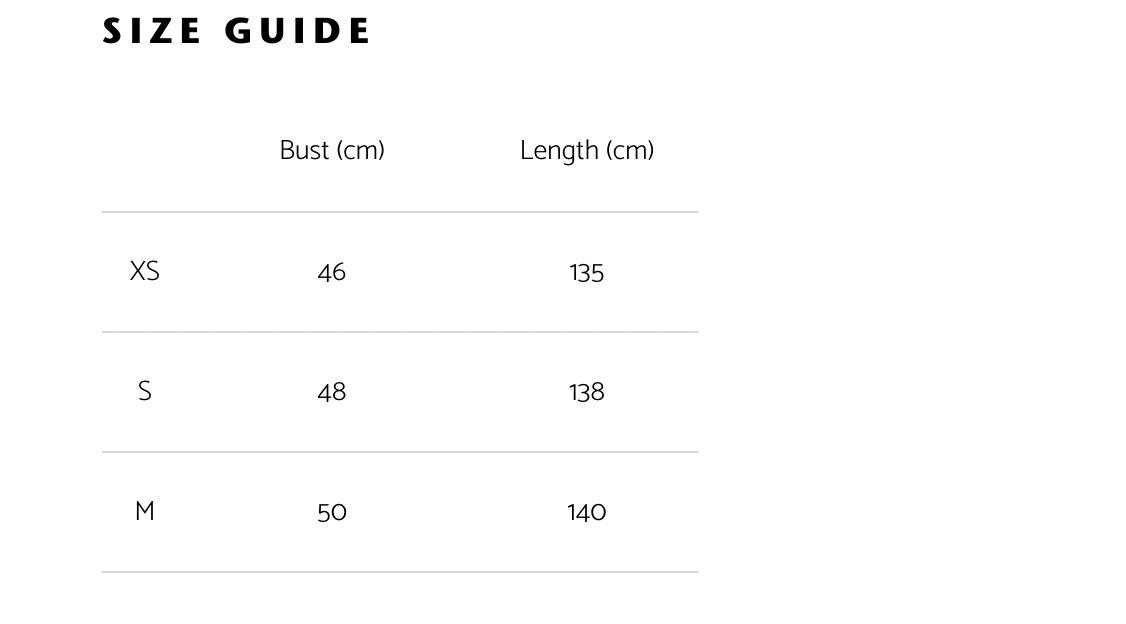Image resolution: width=1126 pixels, height=624 pixels.
Task: Click the blank header cell above XS
Action: [x=145, y=151]
